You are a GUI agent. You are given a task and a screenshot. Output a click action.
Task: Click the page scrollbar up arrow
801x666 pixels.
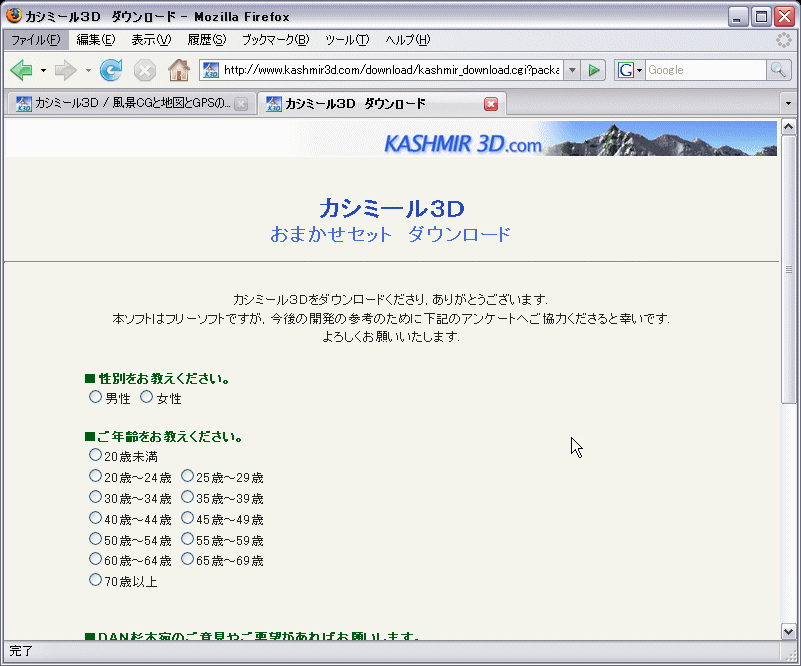[x=788, y=126]
